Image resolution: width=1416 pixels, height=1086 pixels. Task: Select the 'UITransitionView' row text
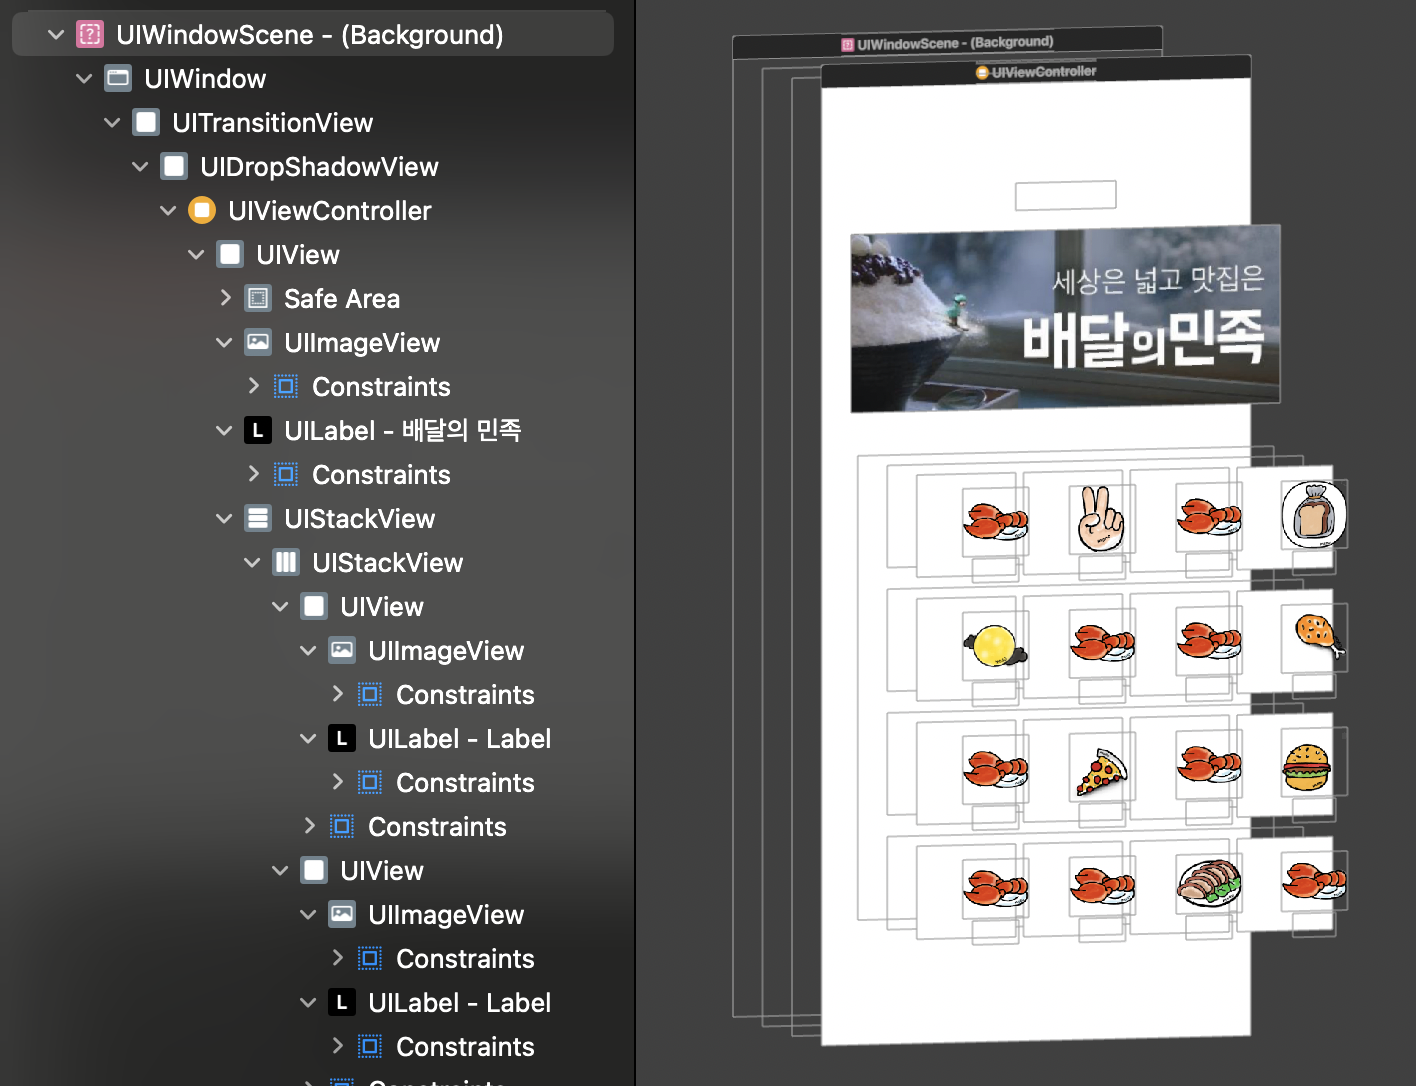[272, 123]
